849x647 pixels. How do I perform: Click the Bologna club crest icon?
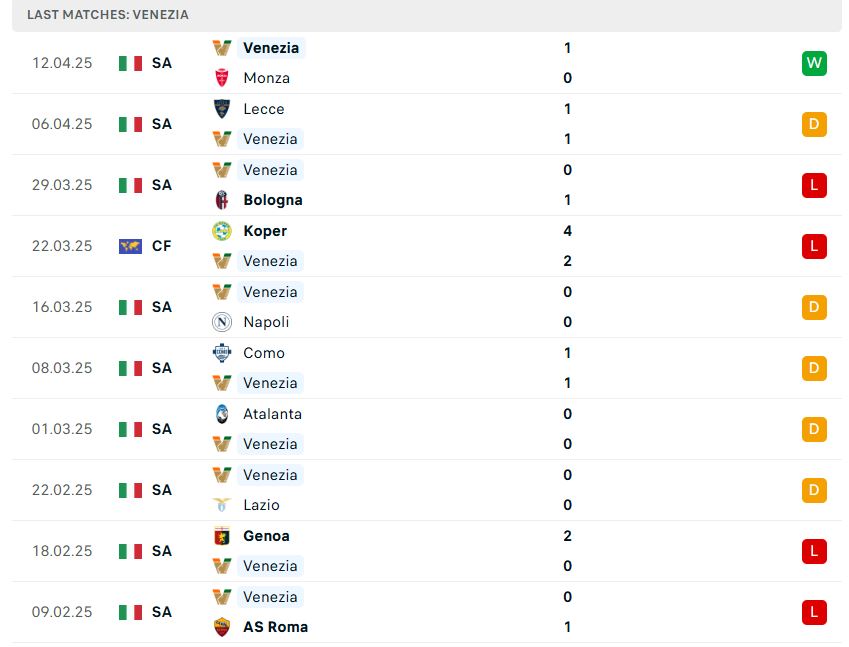222,200
